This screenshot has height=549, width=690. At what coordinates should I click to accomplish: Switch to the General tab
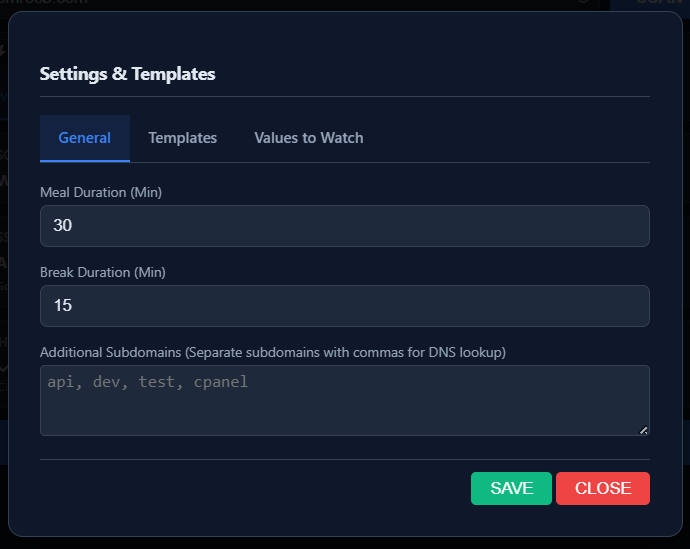coord(85,138)
